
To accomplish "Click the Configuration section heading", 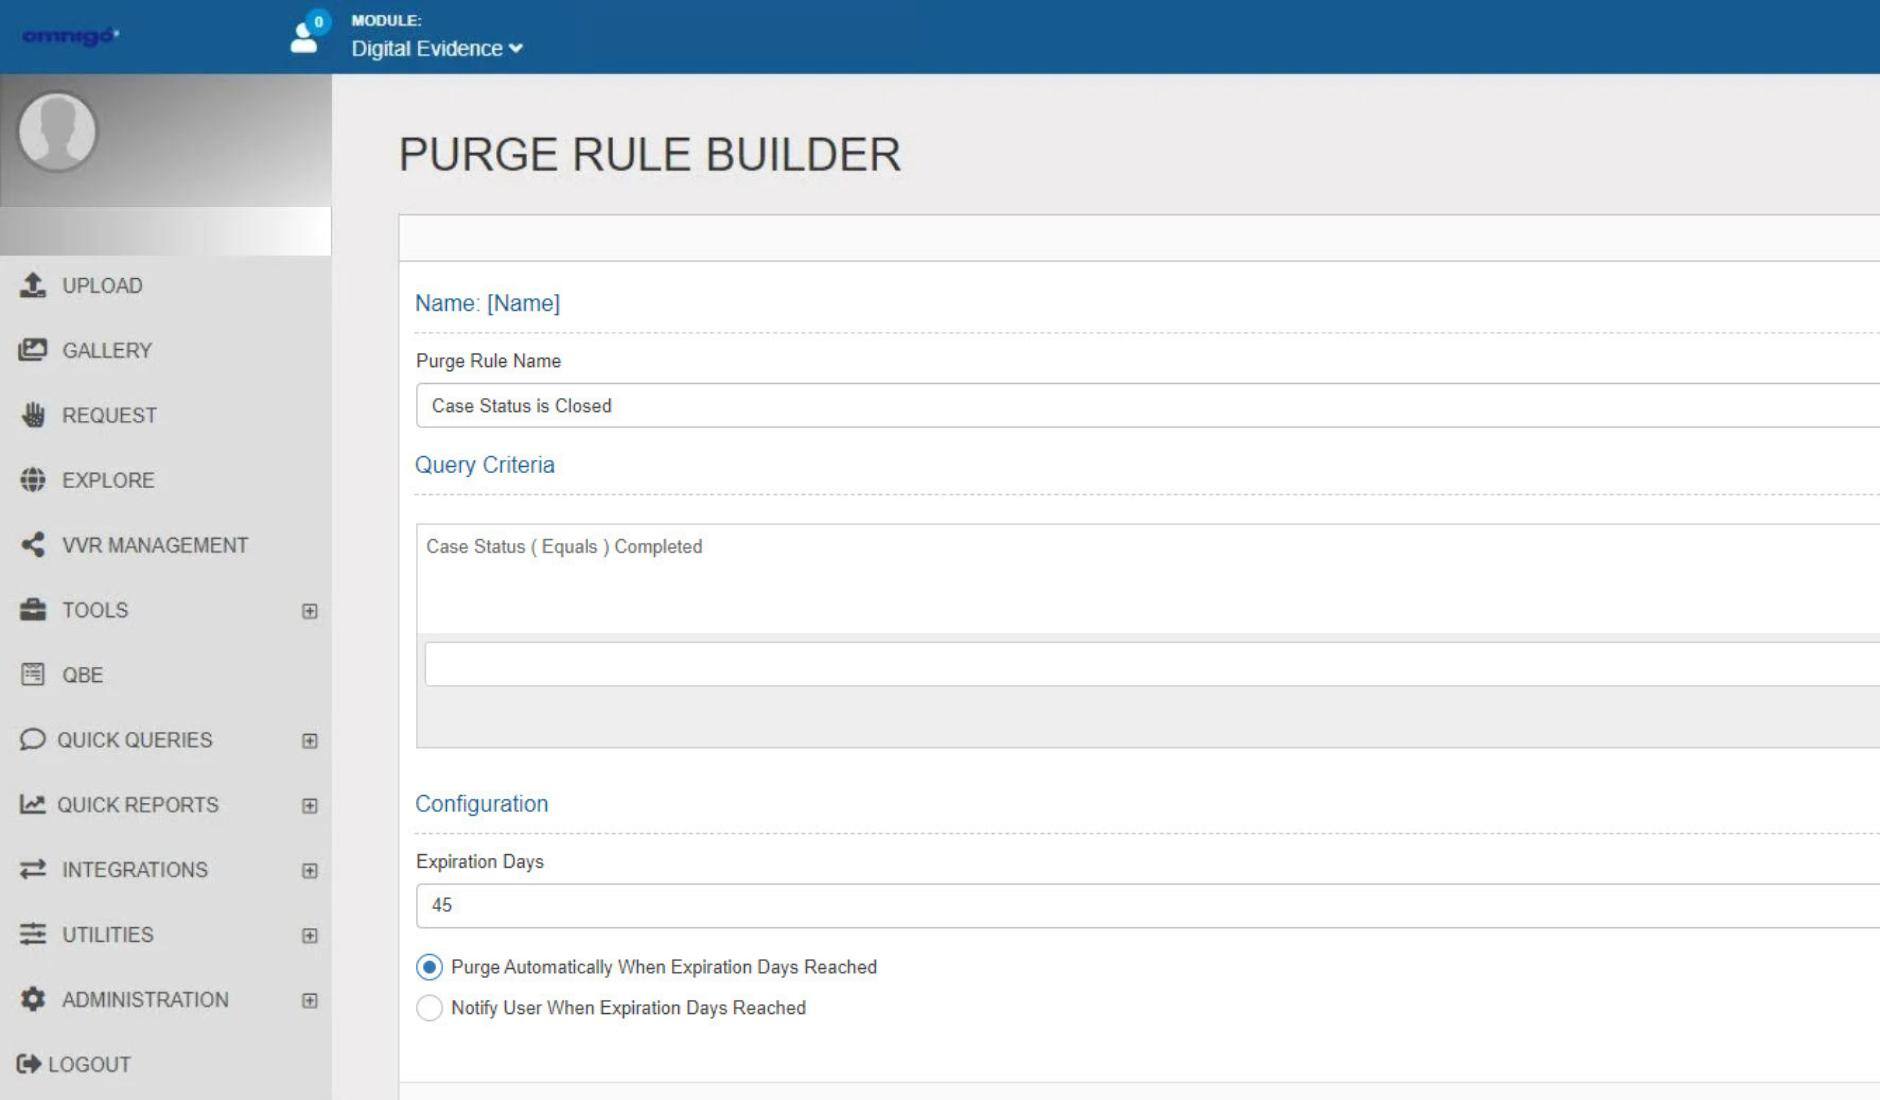I will [x=482, y=804].
